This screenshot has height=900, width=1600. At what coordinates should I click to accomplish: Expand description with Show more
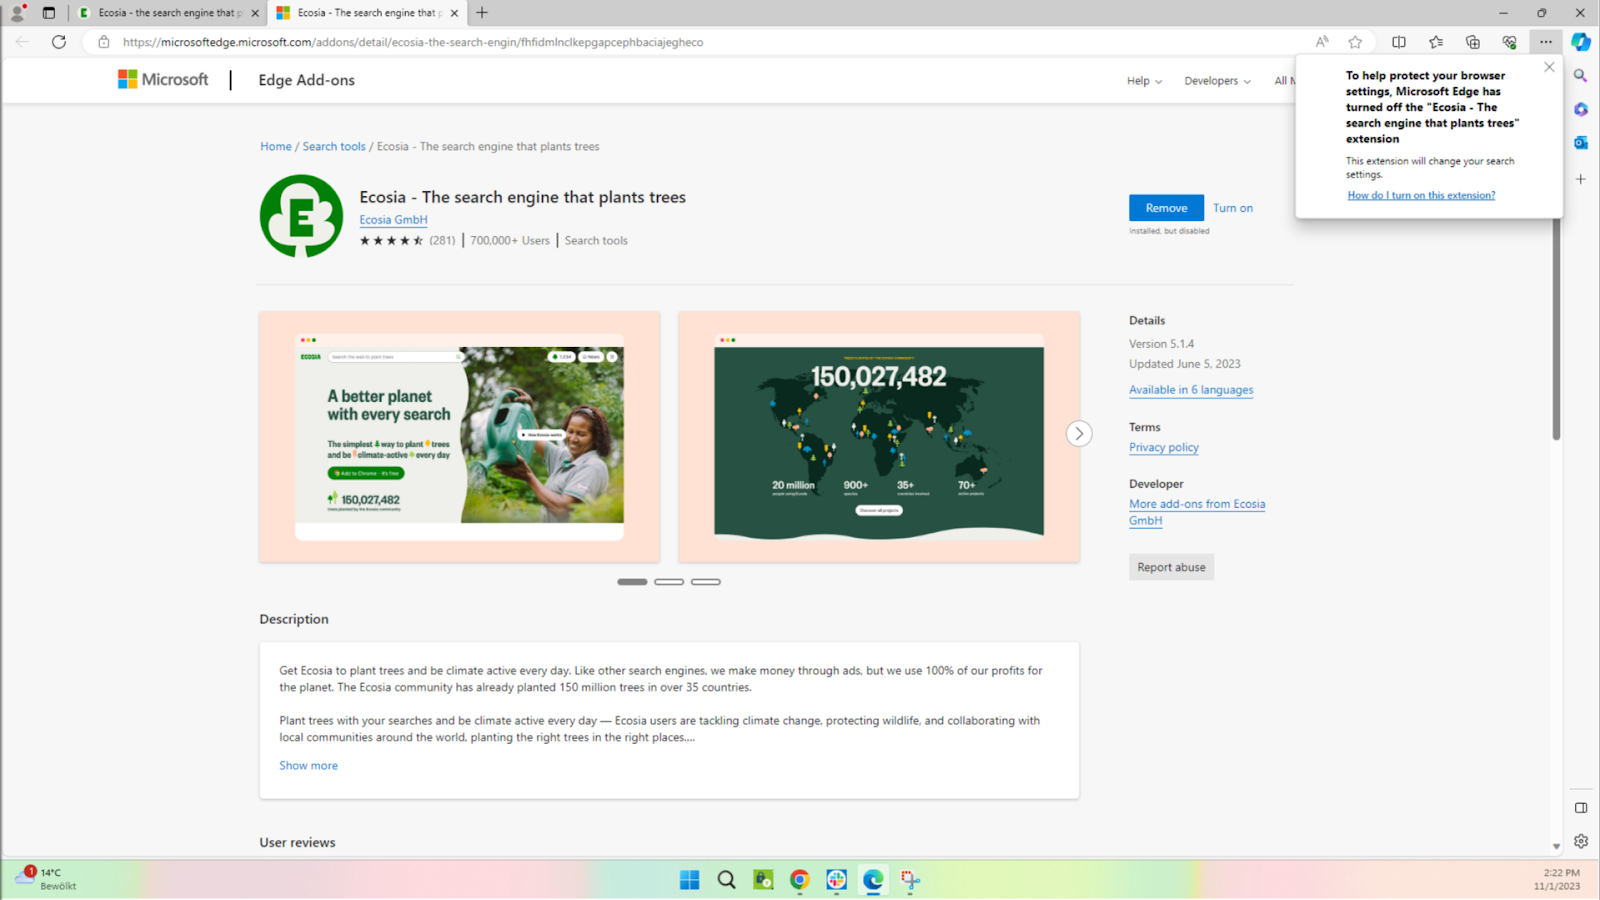[308, 765]
